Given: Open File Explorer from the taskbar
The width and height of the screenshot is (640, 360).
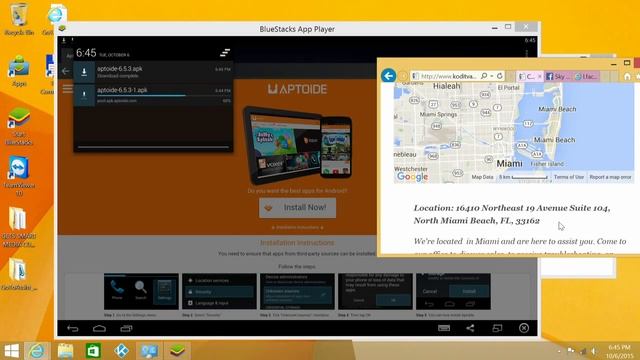Looking at the screenshot, I should coord(65,351).
